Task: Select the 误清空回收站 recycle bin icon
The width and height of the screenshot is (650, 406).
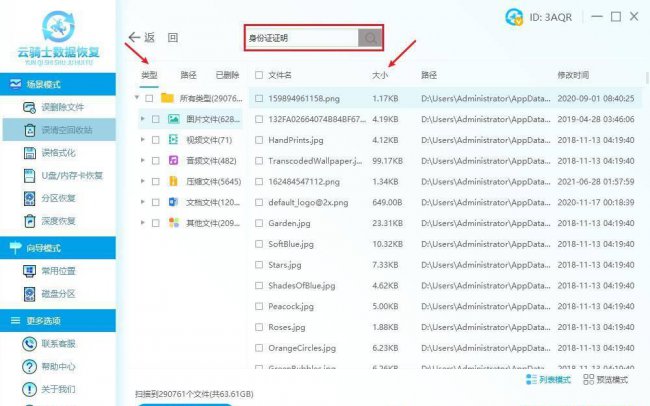Action: pos(29,130)
